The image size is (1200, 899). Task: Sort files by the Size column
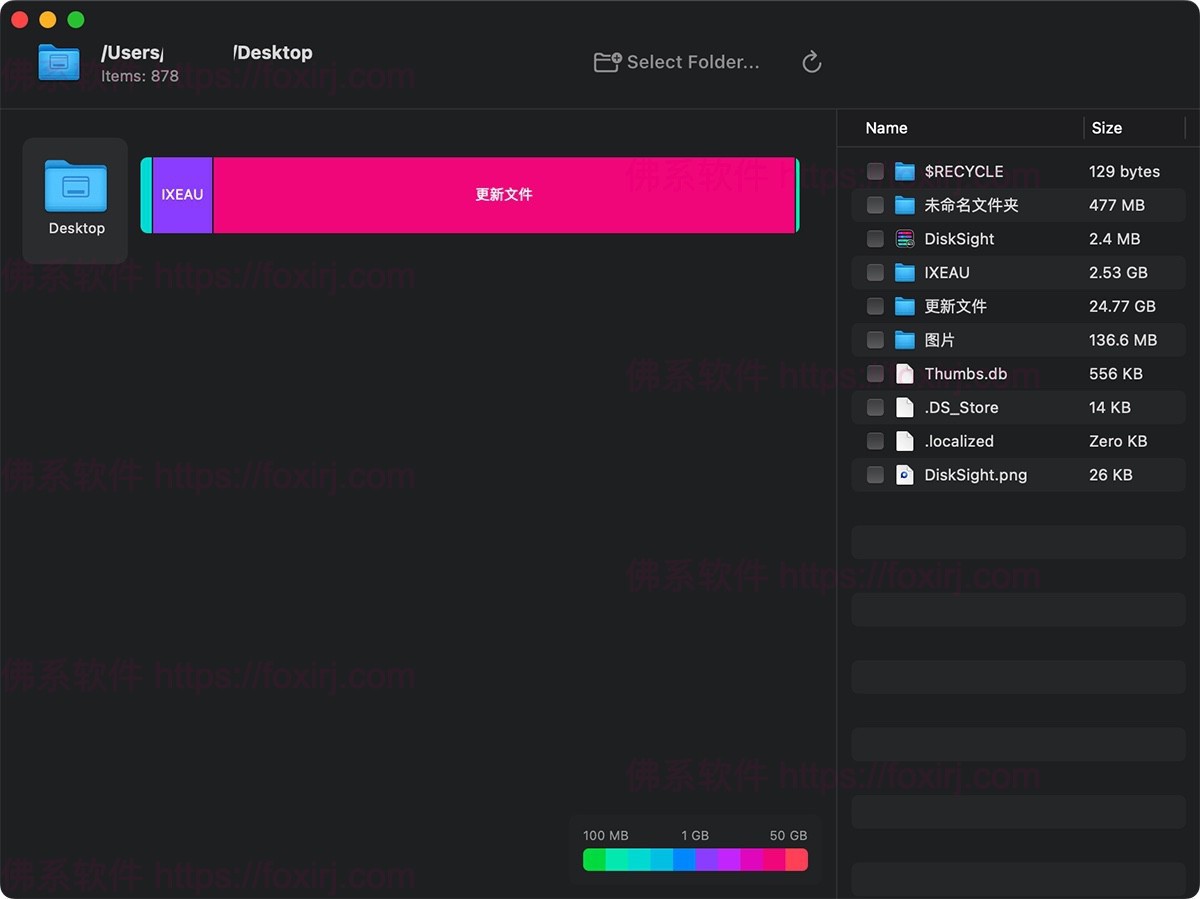tap(1107, 128)
